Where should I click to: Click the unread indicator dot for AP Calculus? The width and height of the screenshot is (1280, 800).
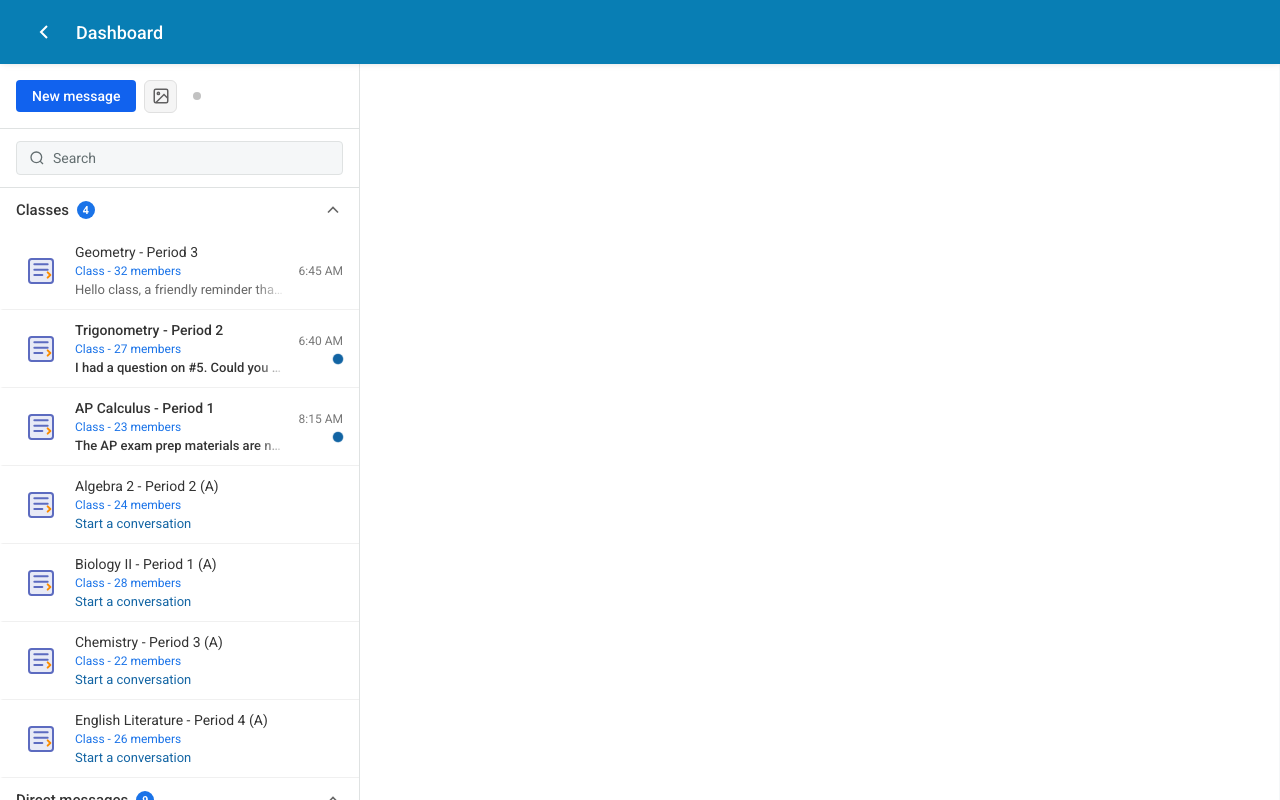[338, 436]
